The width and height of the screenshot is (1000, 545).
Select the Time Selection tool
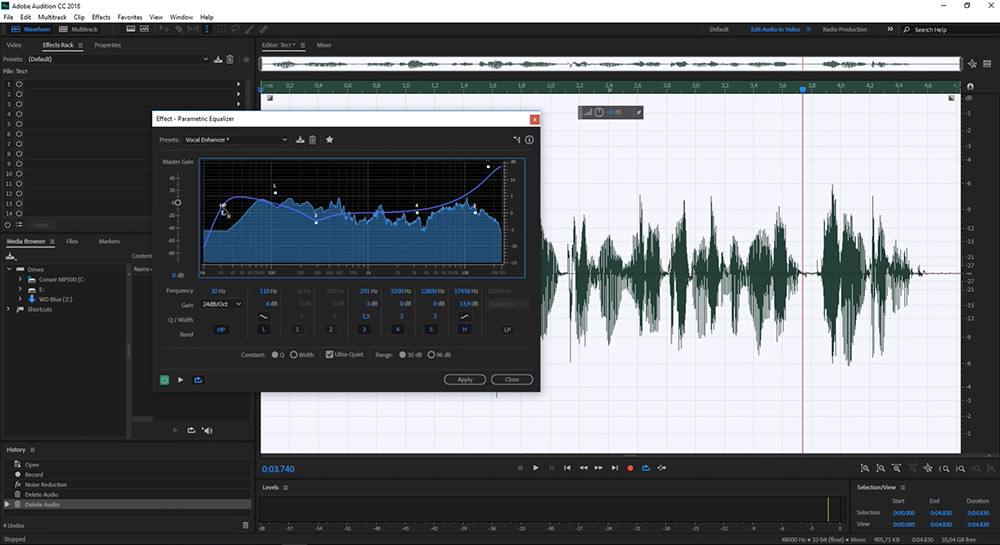pos(207,29)
